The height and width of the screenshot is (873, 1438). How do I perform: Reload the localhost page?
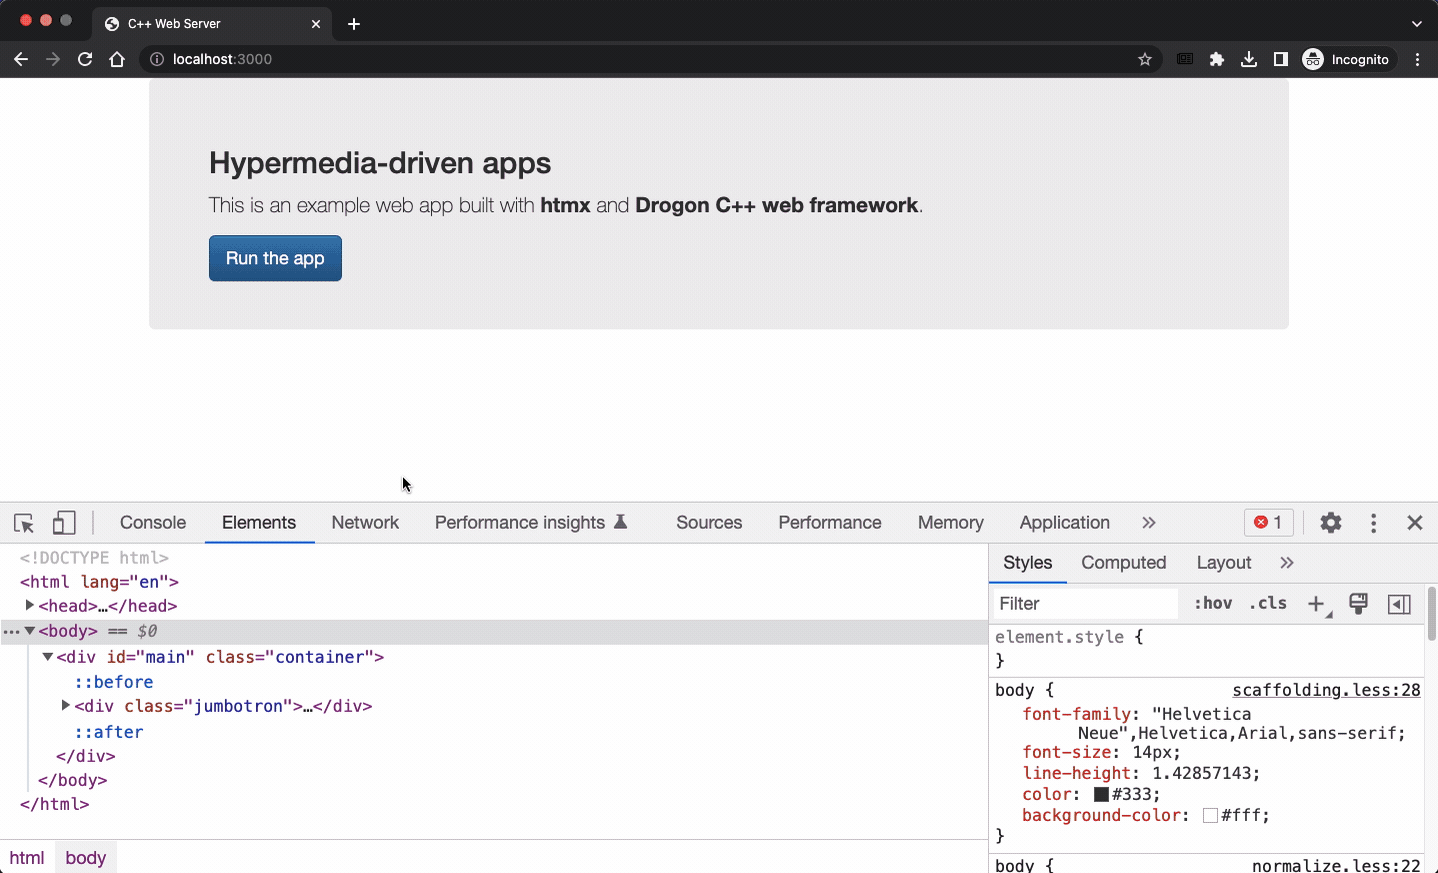coord(85,60)
